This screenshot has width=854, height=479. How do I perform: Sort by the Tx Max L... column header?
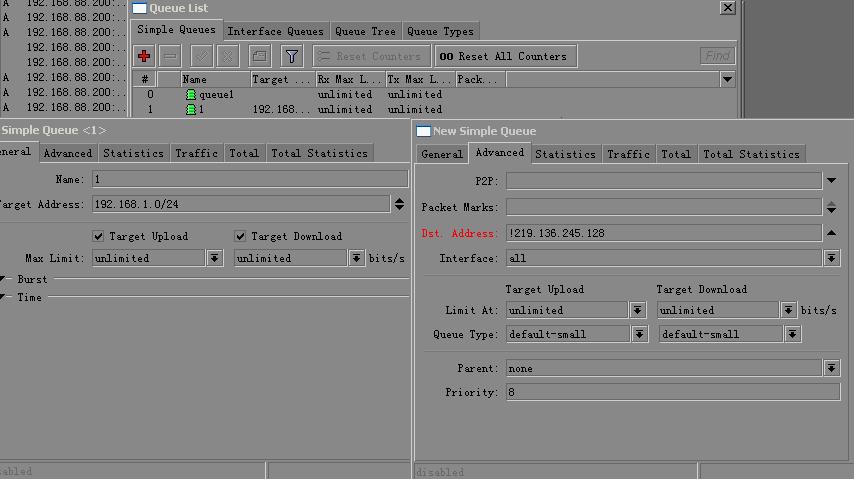tap(420, 80)
